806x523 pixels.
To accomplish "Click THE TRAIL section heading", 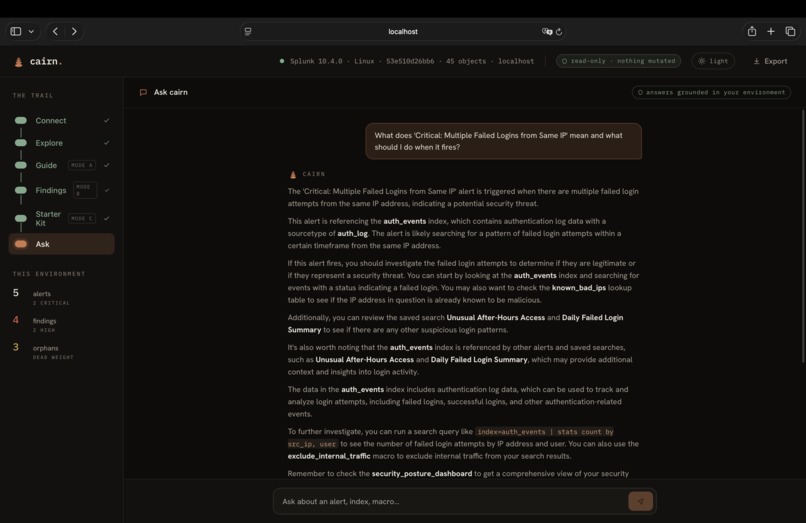I will pyautogui.click(x=33, y=96).
